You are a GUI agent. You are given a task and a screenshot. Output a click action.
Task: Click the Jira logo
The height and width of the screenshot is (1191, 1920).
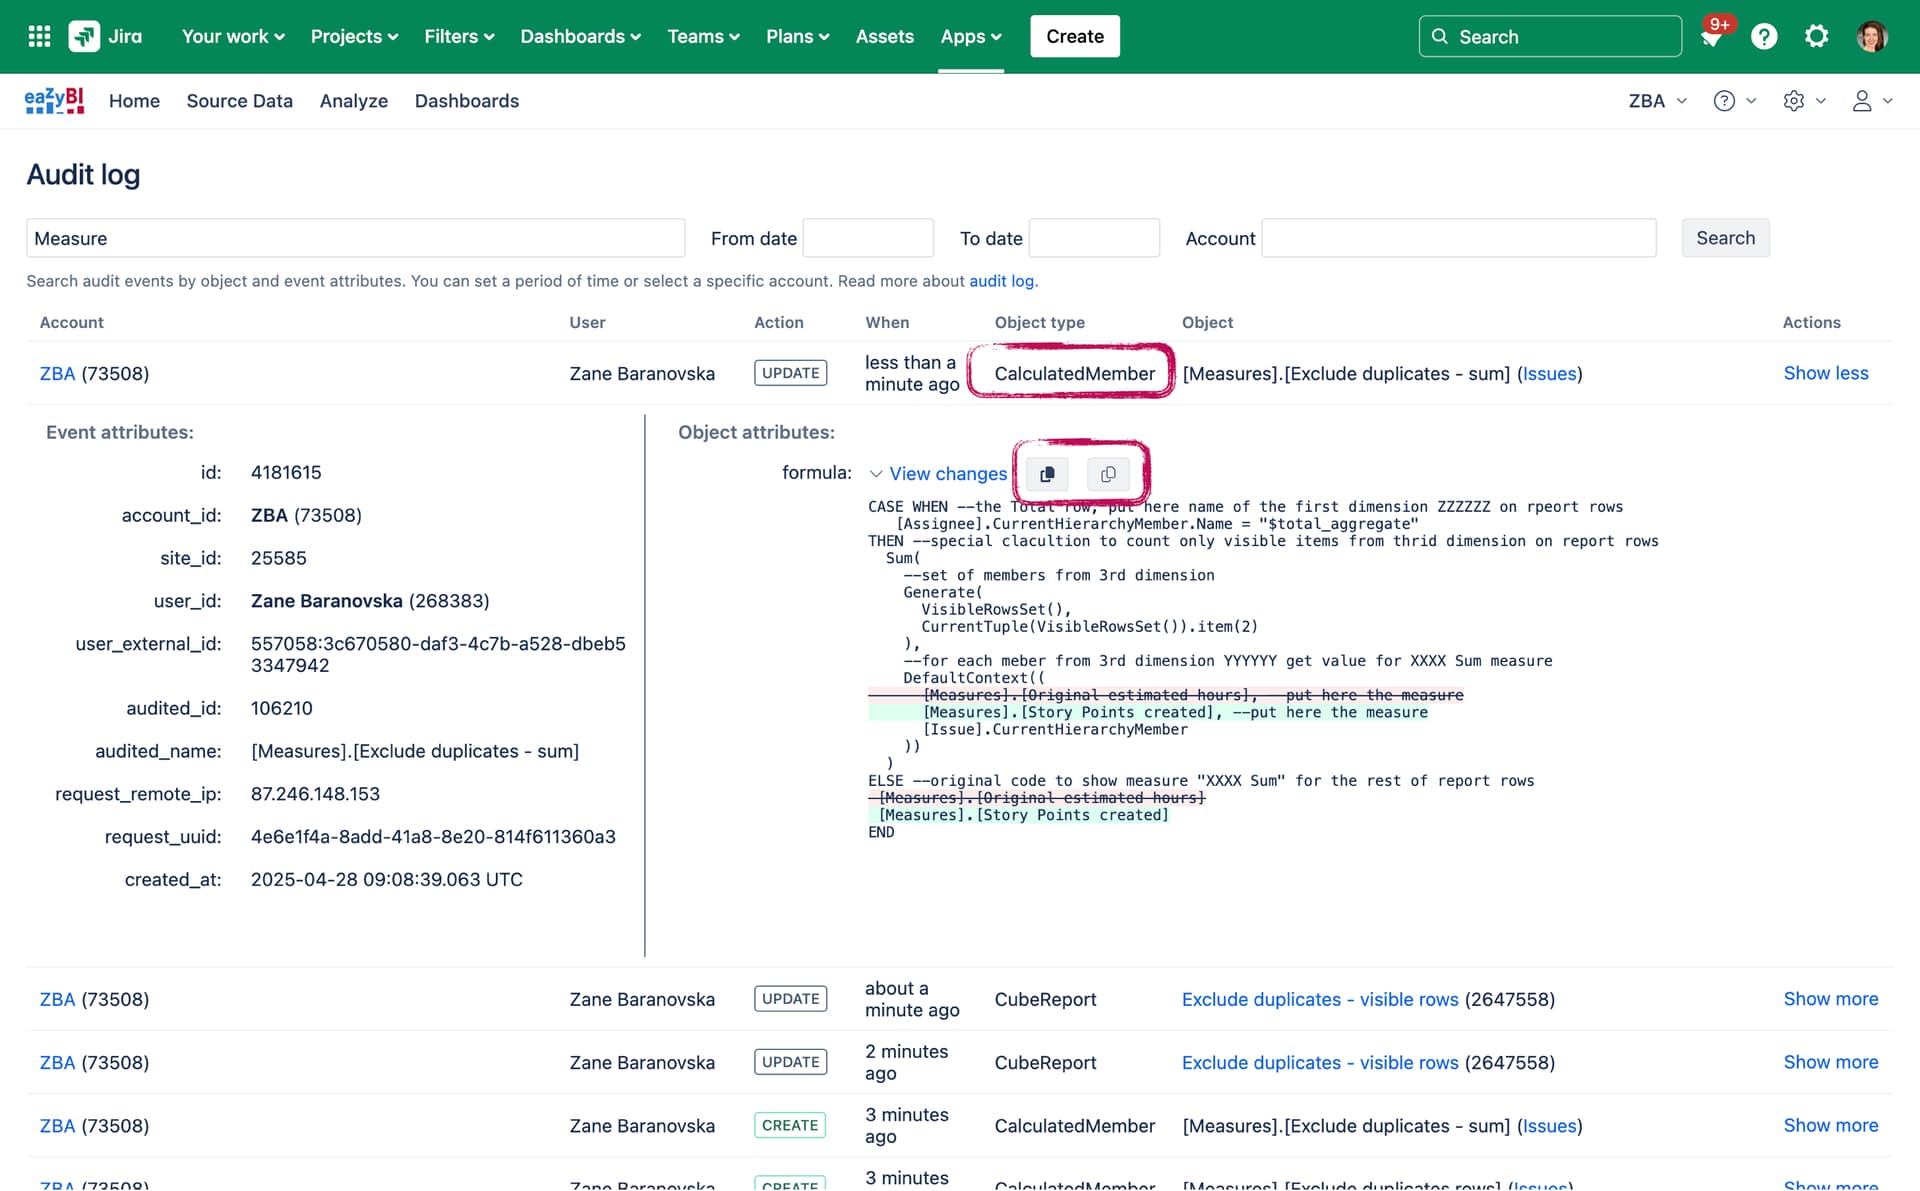pyautogui.click(x=105, y=36)
